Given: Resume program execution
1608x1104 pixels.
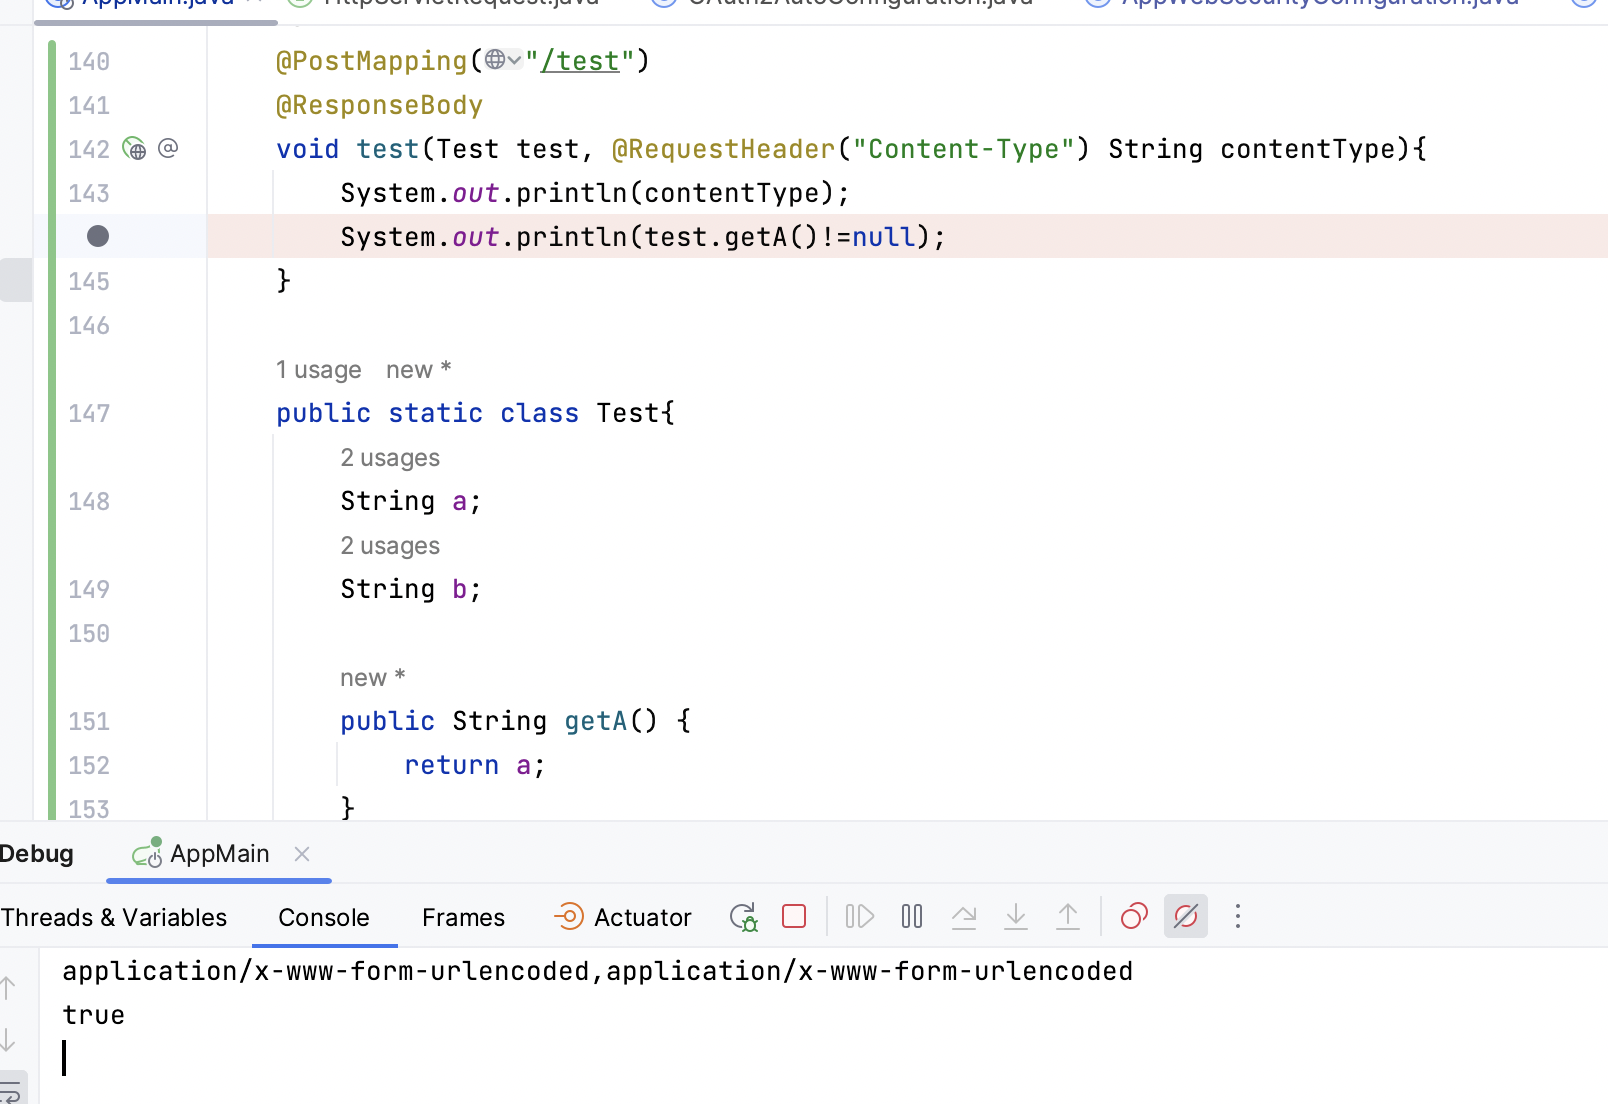Looking at the screenshot, I should (x=860, y=916).
